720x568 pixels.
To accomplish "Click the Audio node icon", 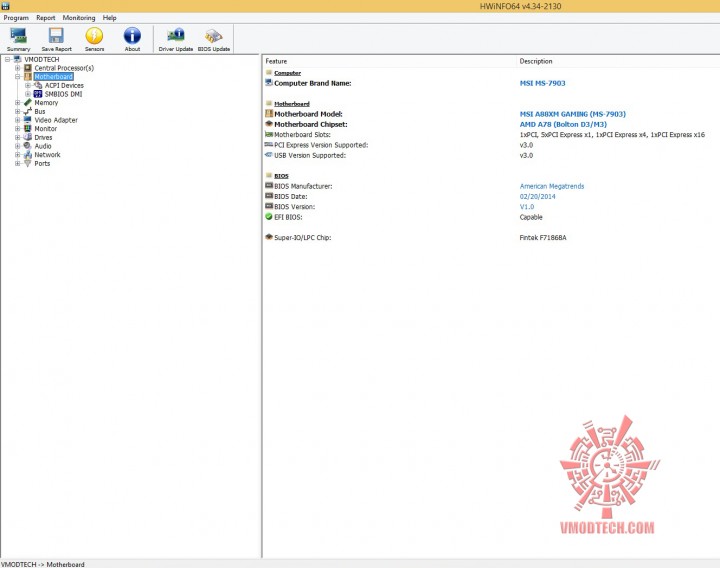I will pyautogui.click(x=28, y=146).
